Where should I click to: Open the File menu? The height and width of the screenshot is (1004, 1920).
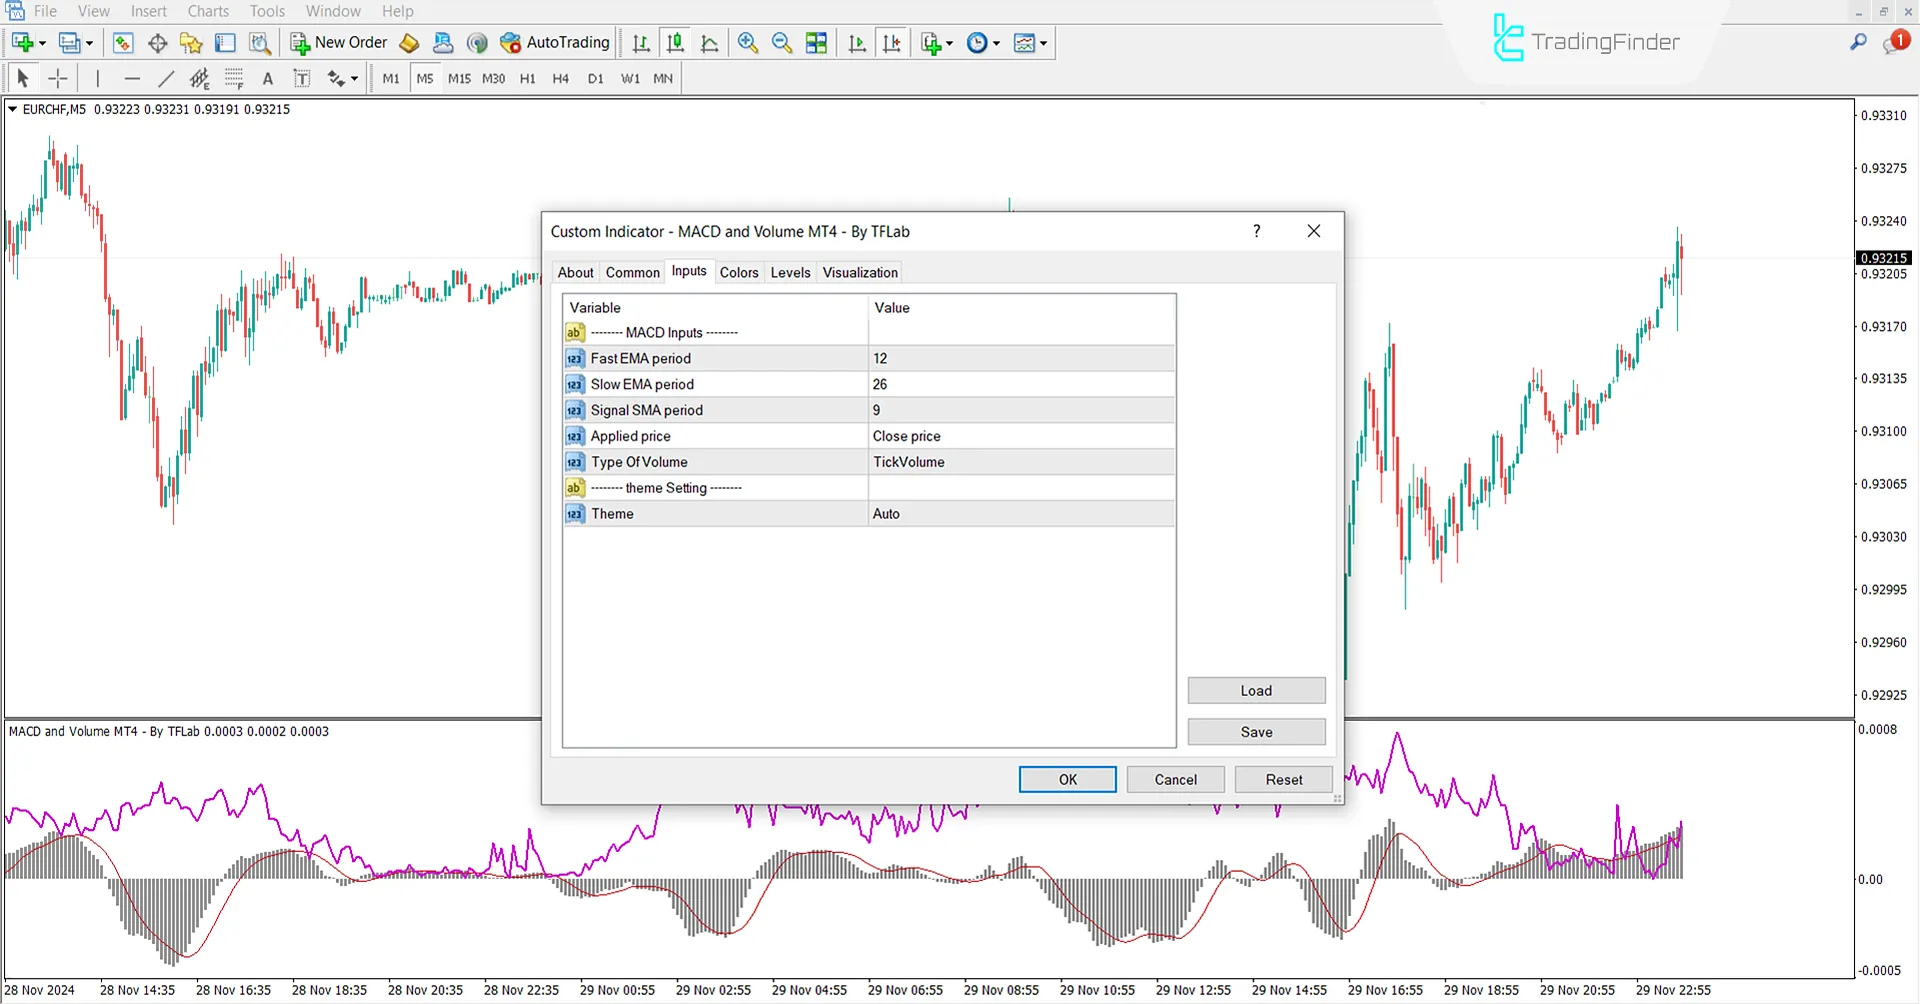(x=45, y=11)
